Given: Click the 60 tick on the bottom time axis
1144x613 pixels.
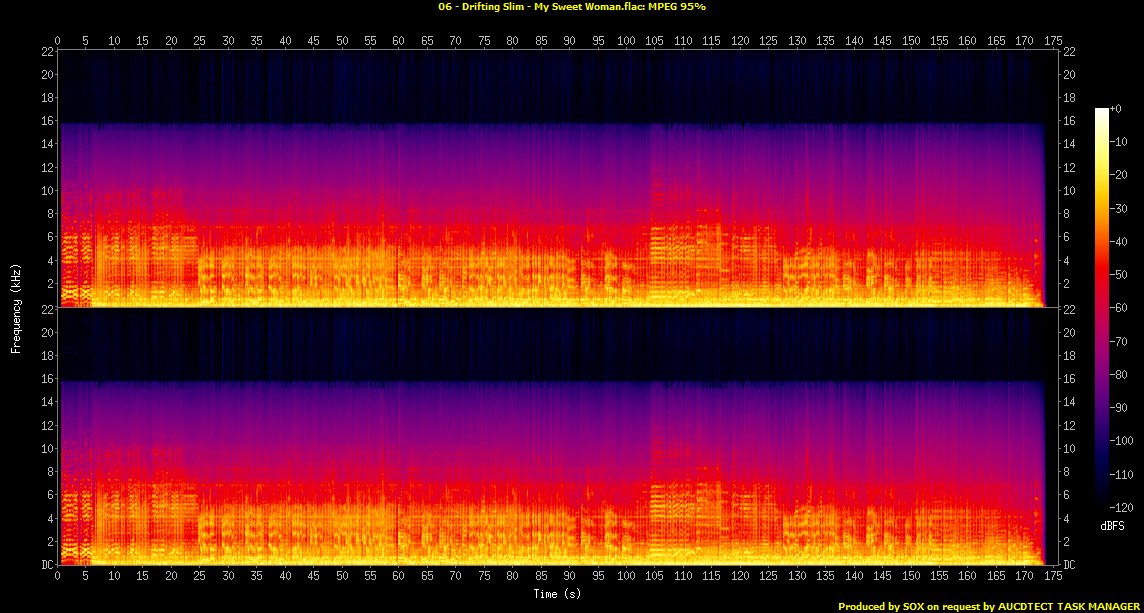Looking at the screenshot, I should (399, 578).
